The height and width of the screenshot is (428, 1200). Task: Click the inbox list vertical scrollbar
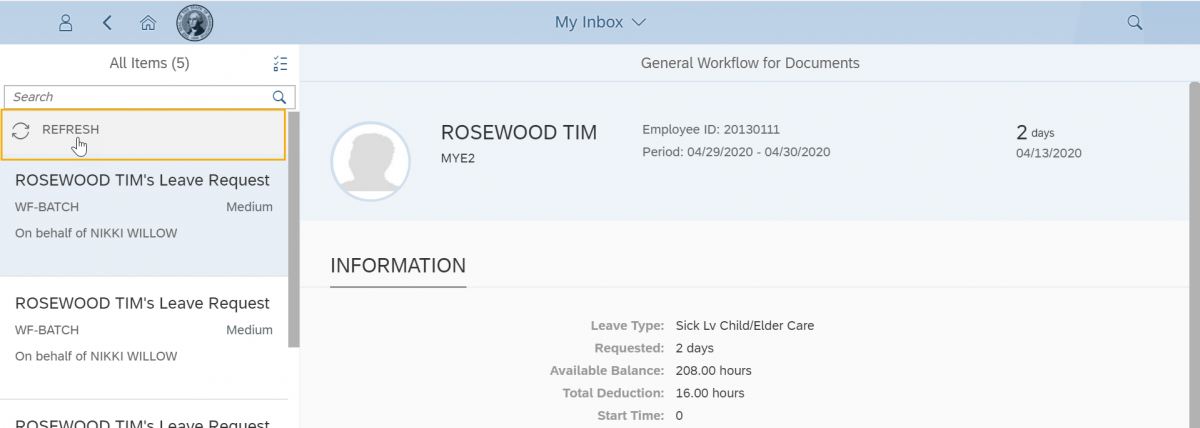pos(293,230)
